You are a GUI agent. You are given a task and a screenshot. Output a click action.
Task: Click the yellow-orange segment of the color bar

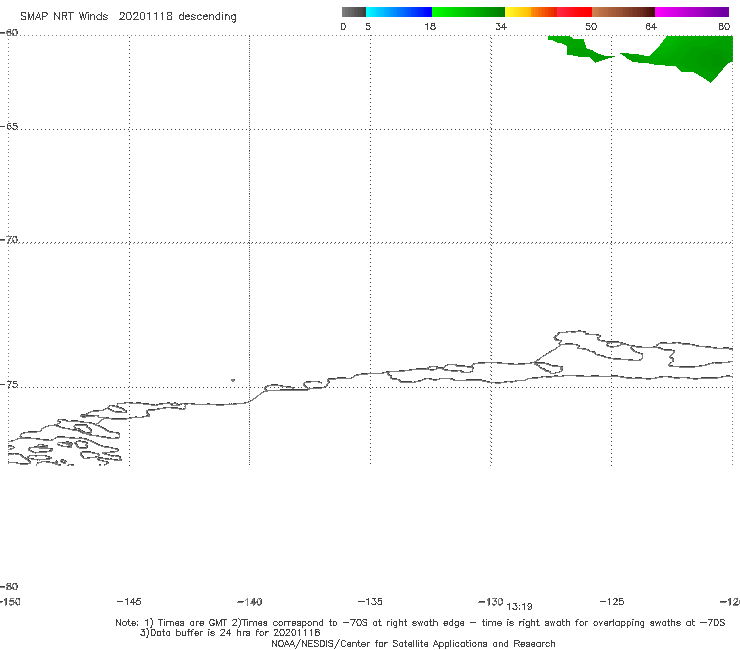pos(531,12)
